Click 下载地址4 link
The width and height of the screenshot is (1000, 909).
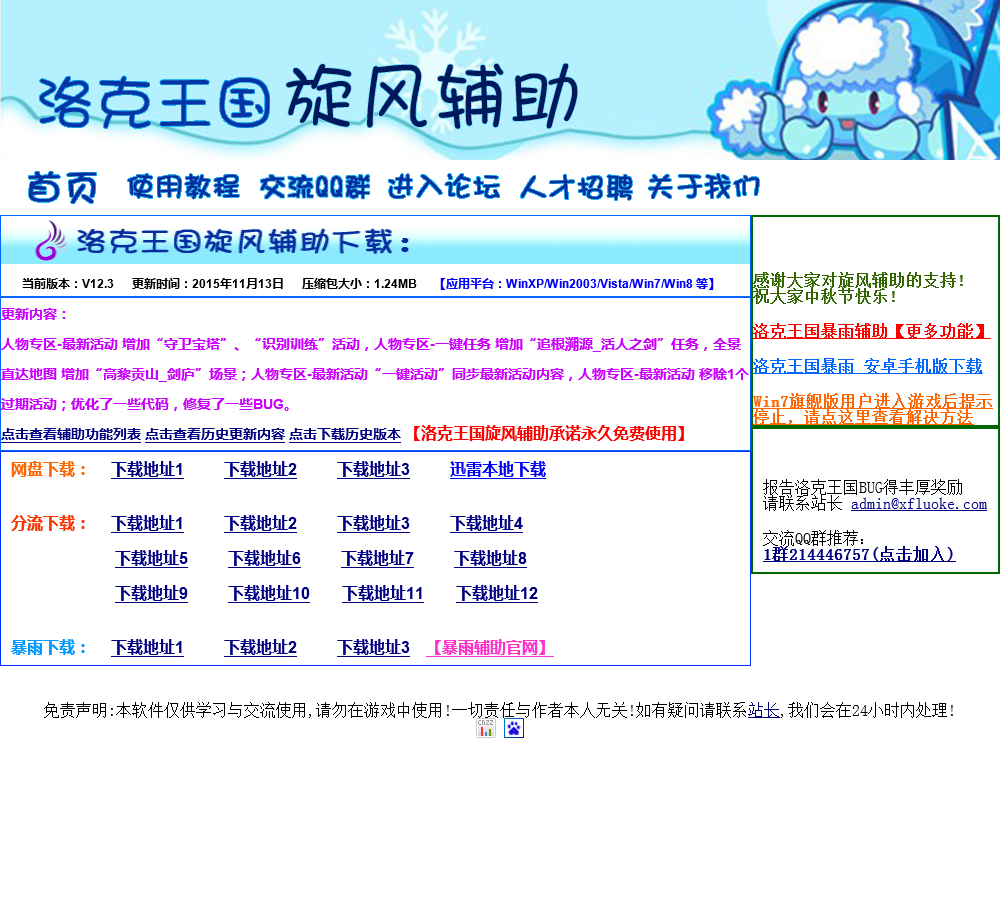pos(486,524)
